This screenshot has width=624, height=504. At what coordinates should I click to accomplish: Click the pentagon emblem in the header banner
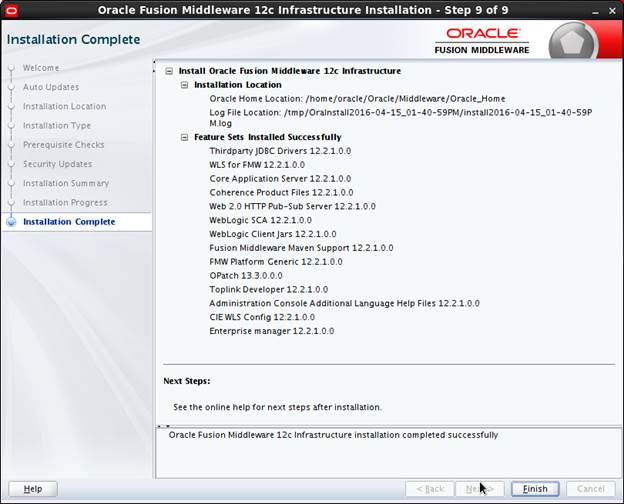click(573, 44)
